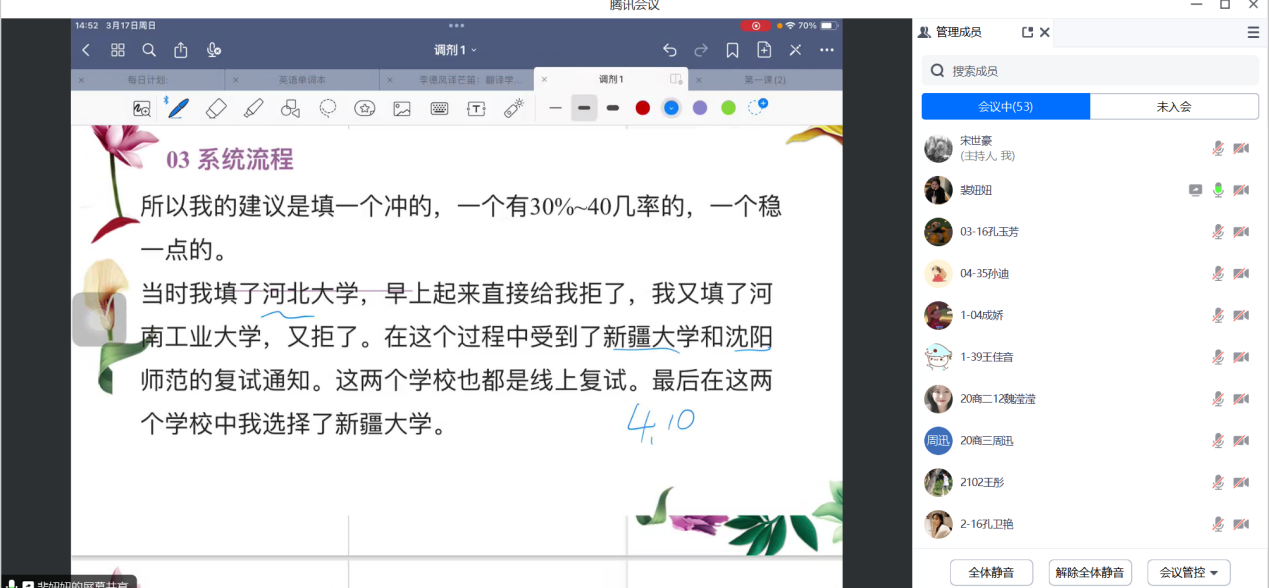Toggle microphone for 宋世豪
The height and width of the screenshot is (588, 1269).
click(x=1218, y=148)
